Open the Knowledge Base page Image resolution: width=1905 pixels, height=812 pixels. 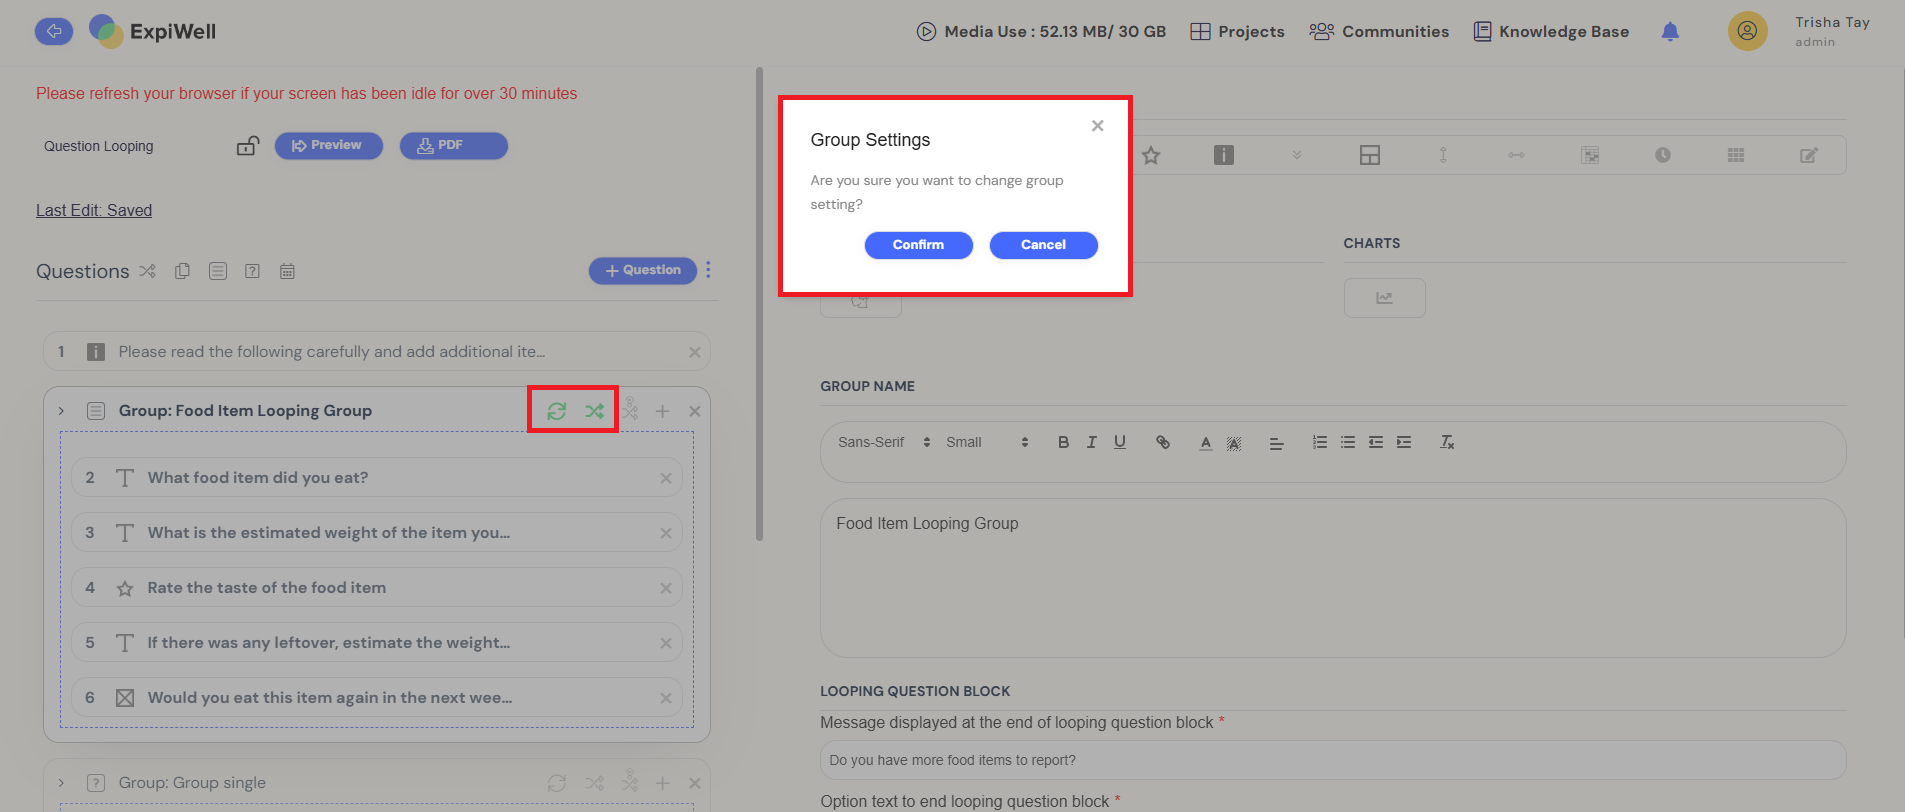click(x=1551, y=32)
